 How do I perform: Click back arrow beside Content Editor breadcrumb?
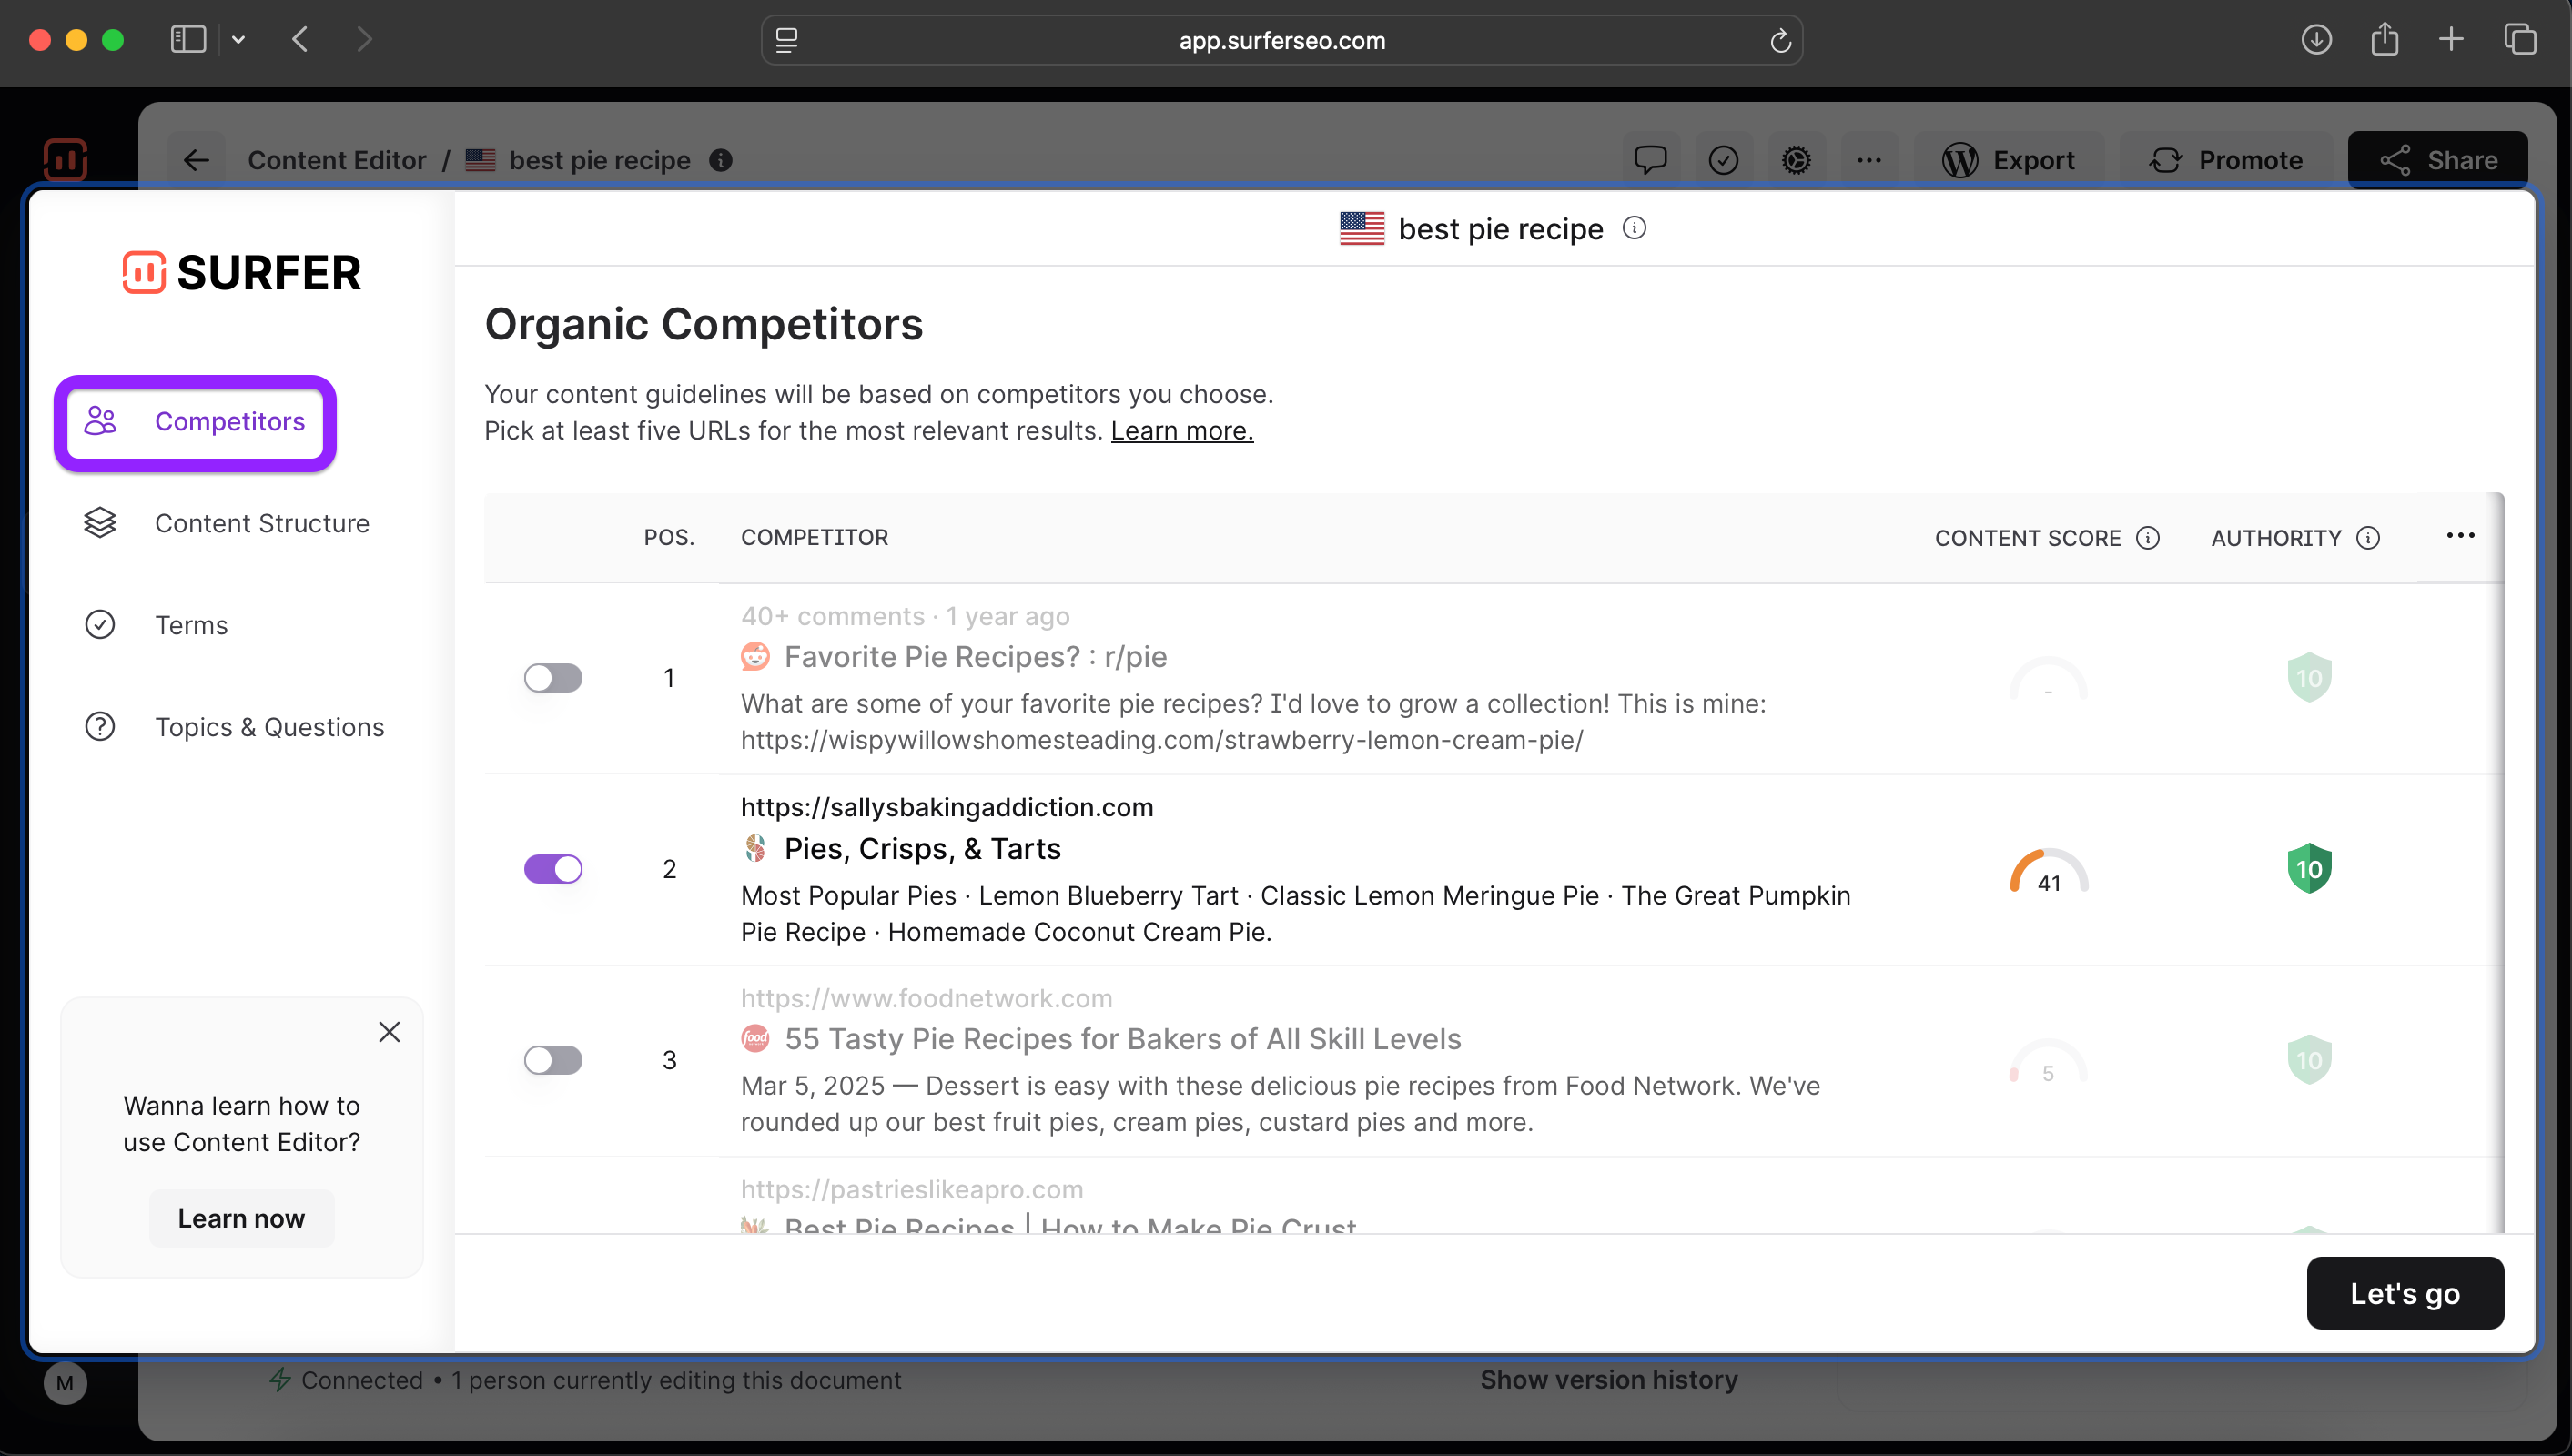(196, 160)
